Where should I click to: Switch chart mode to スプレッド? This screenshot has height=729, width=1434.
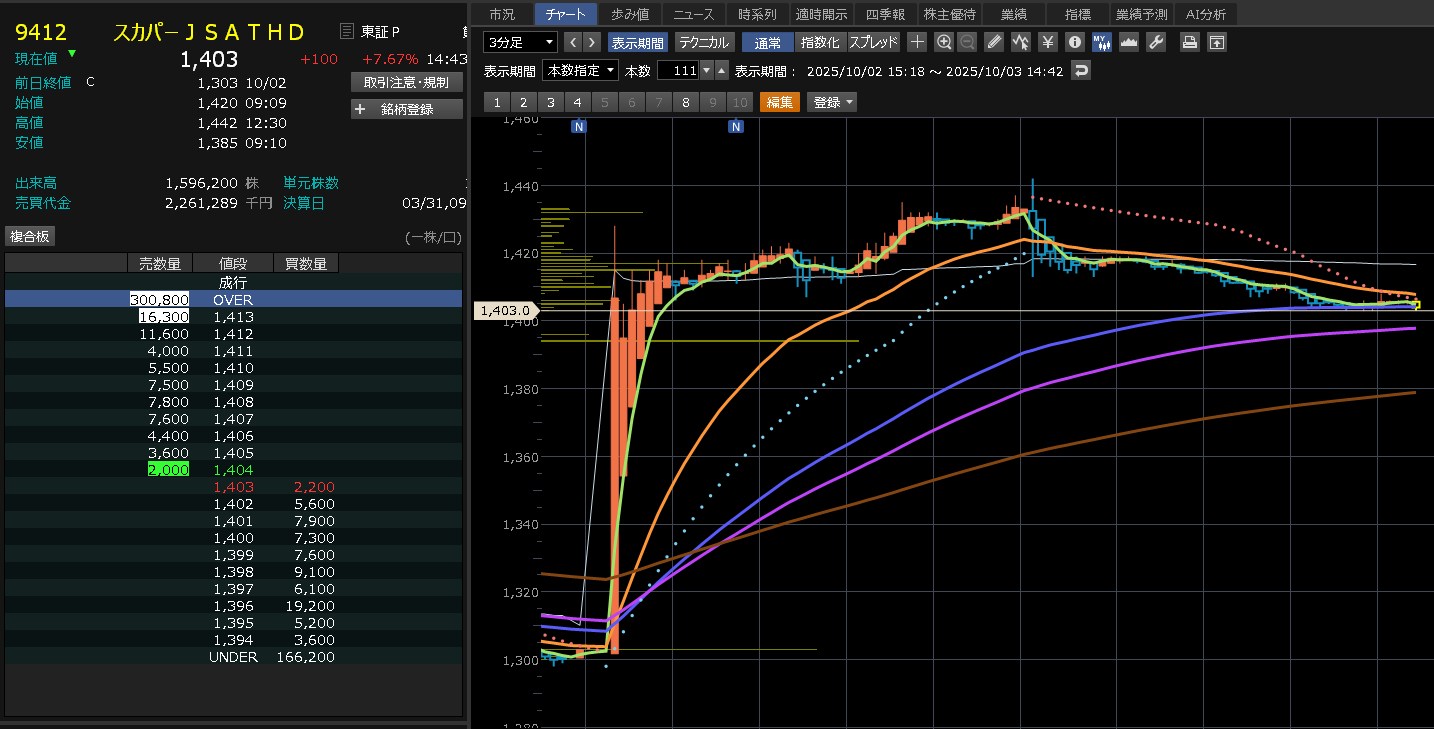874,43
